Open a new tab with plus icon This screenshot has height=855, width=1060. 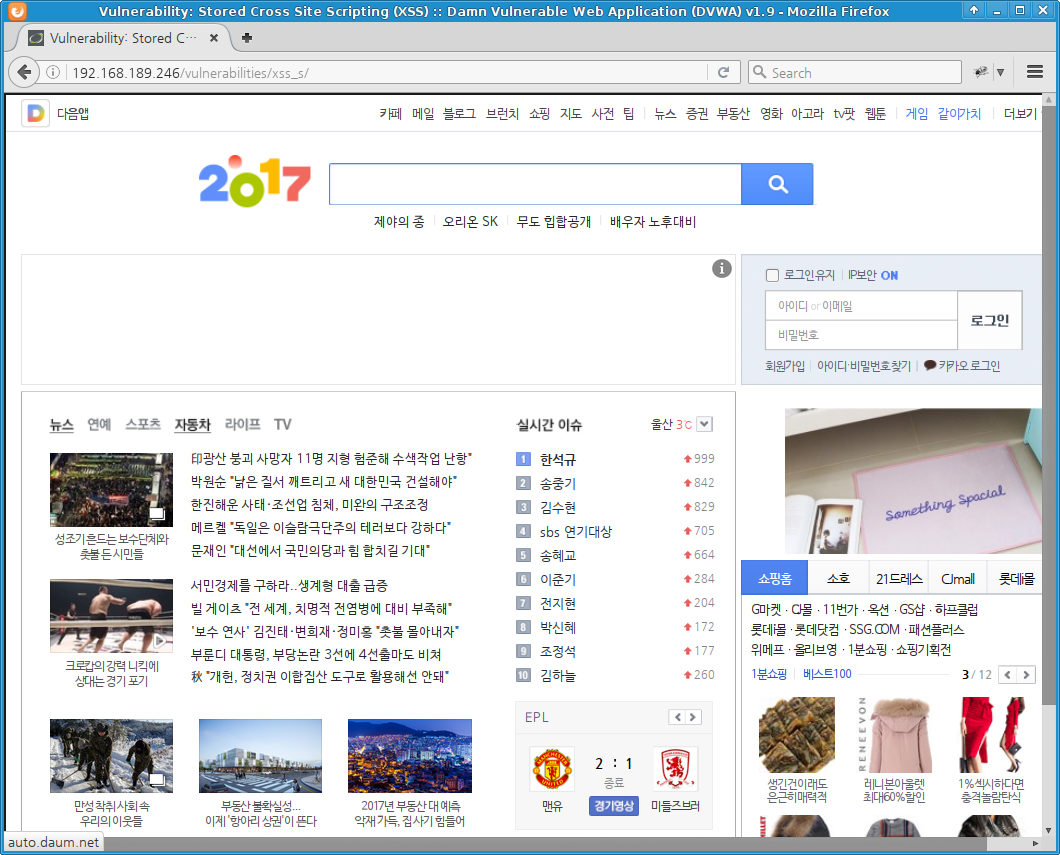[247, 38]
